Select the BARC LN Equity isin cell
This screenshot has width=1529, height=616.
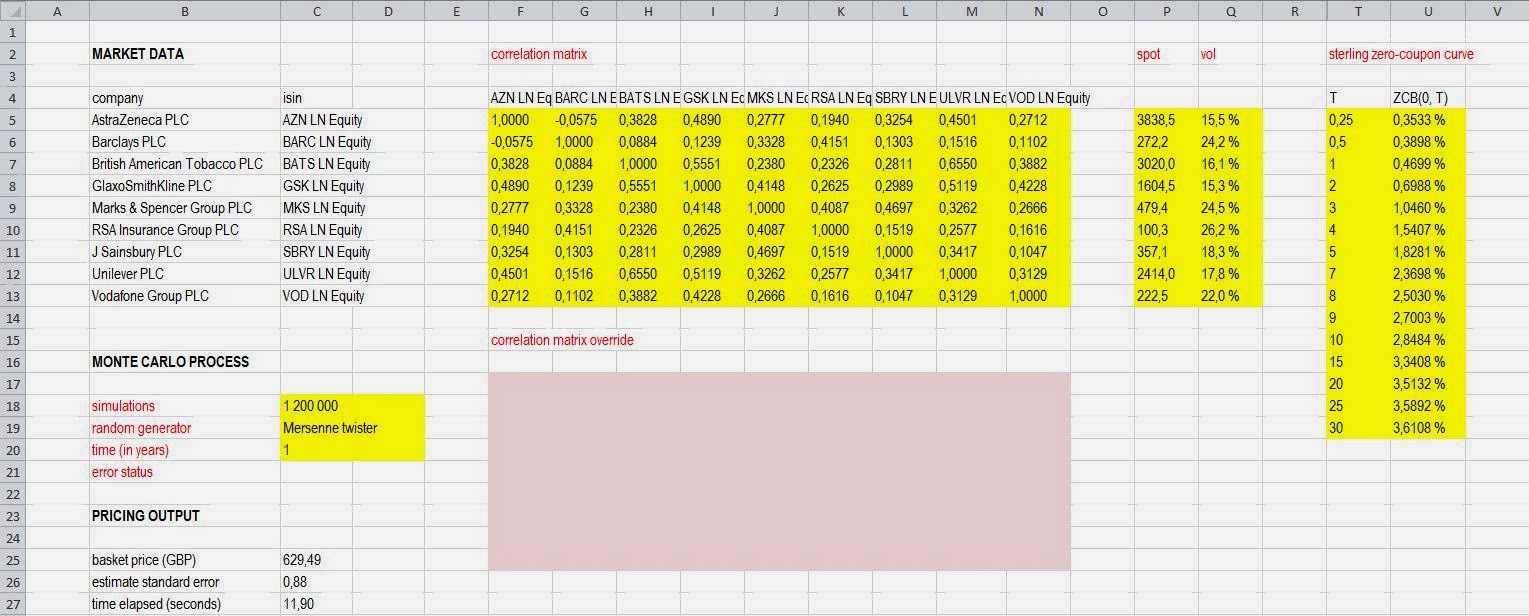click(316, 142)
